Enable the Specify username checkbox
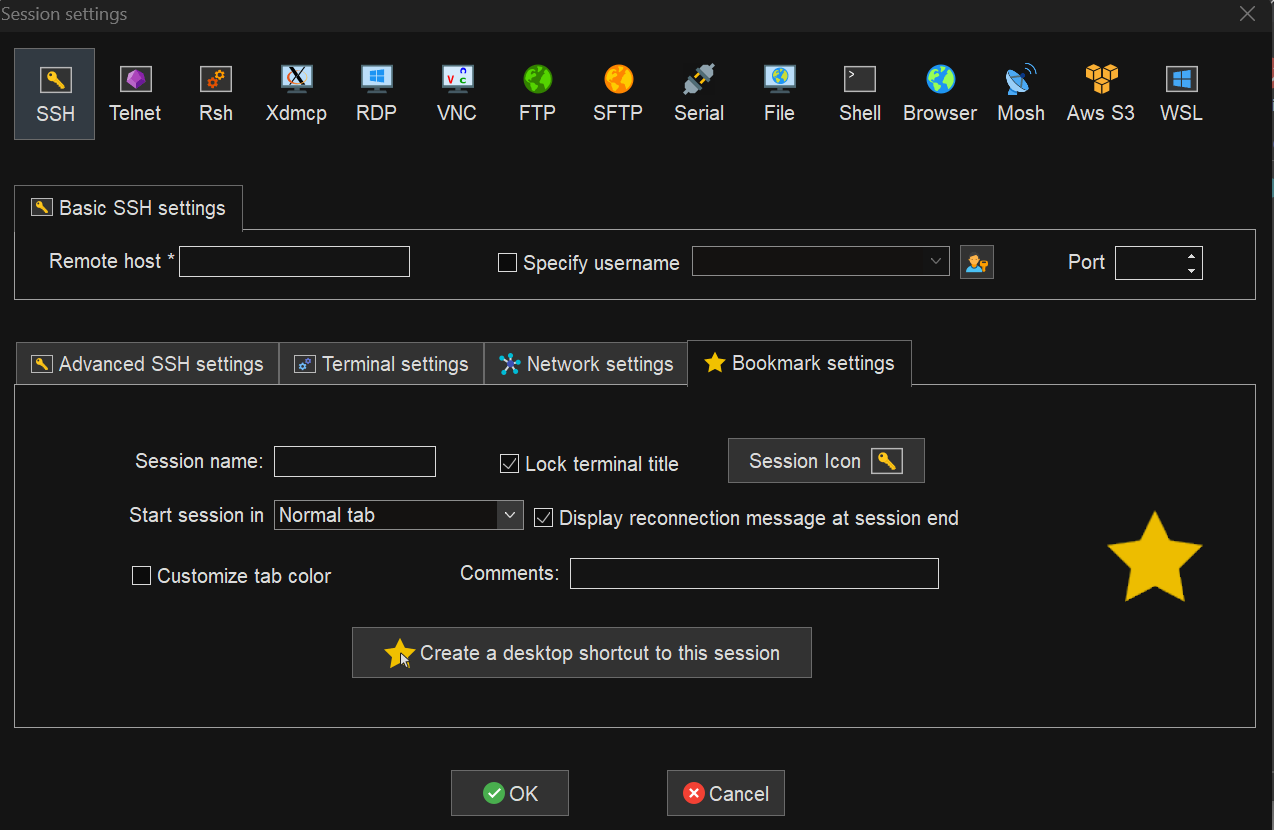 507,262
